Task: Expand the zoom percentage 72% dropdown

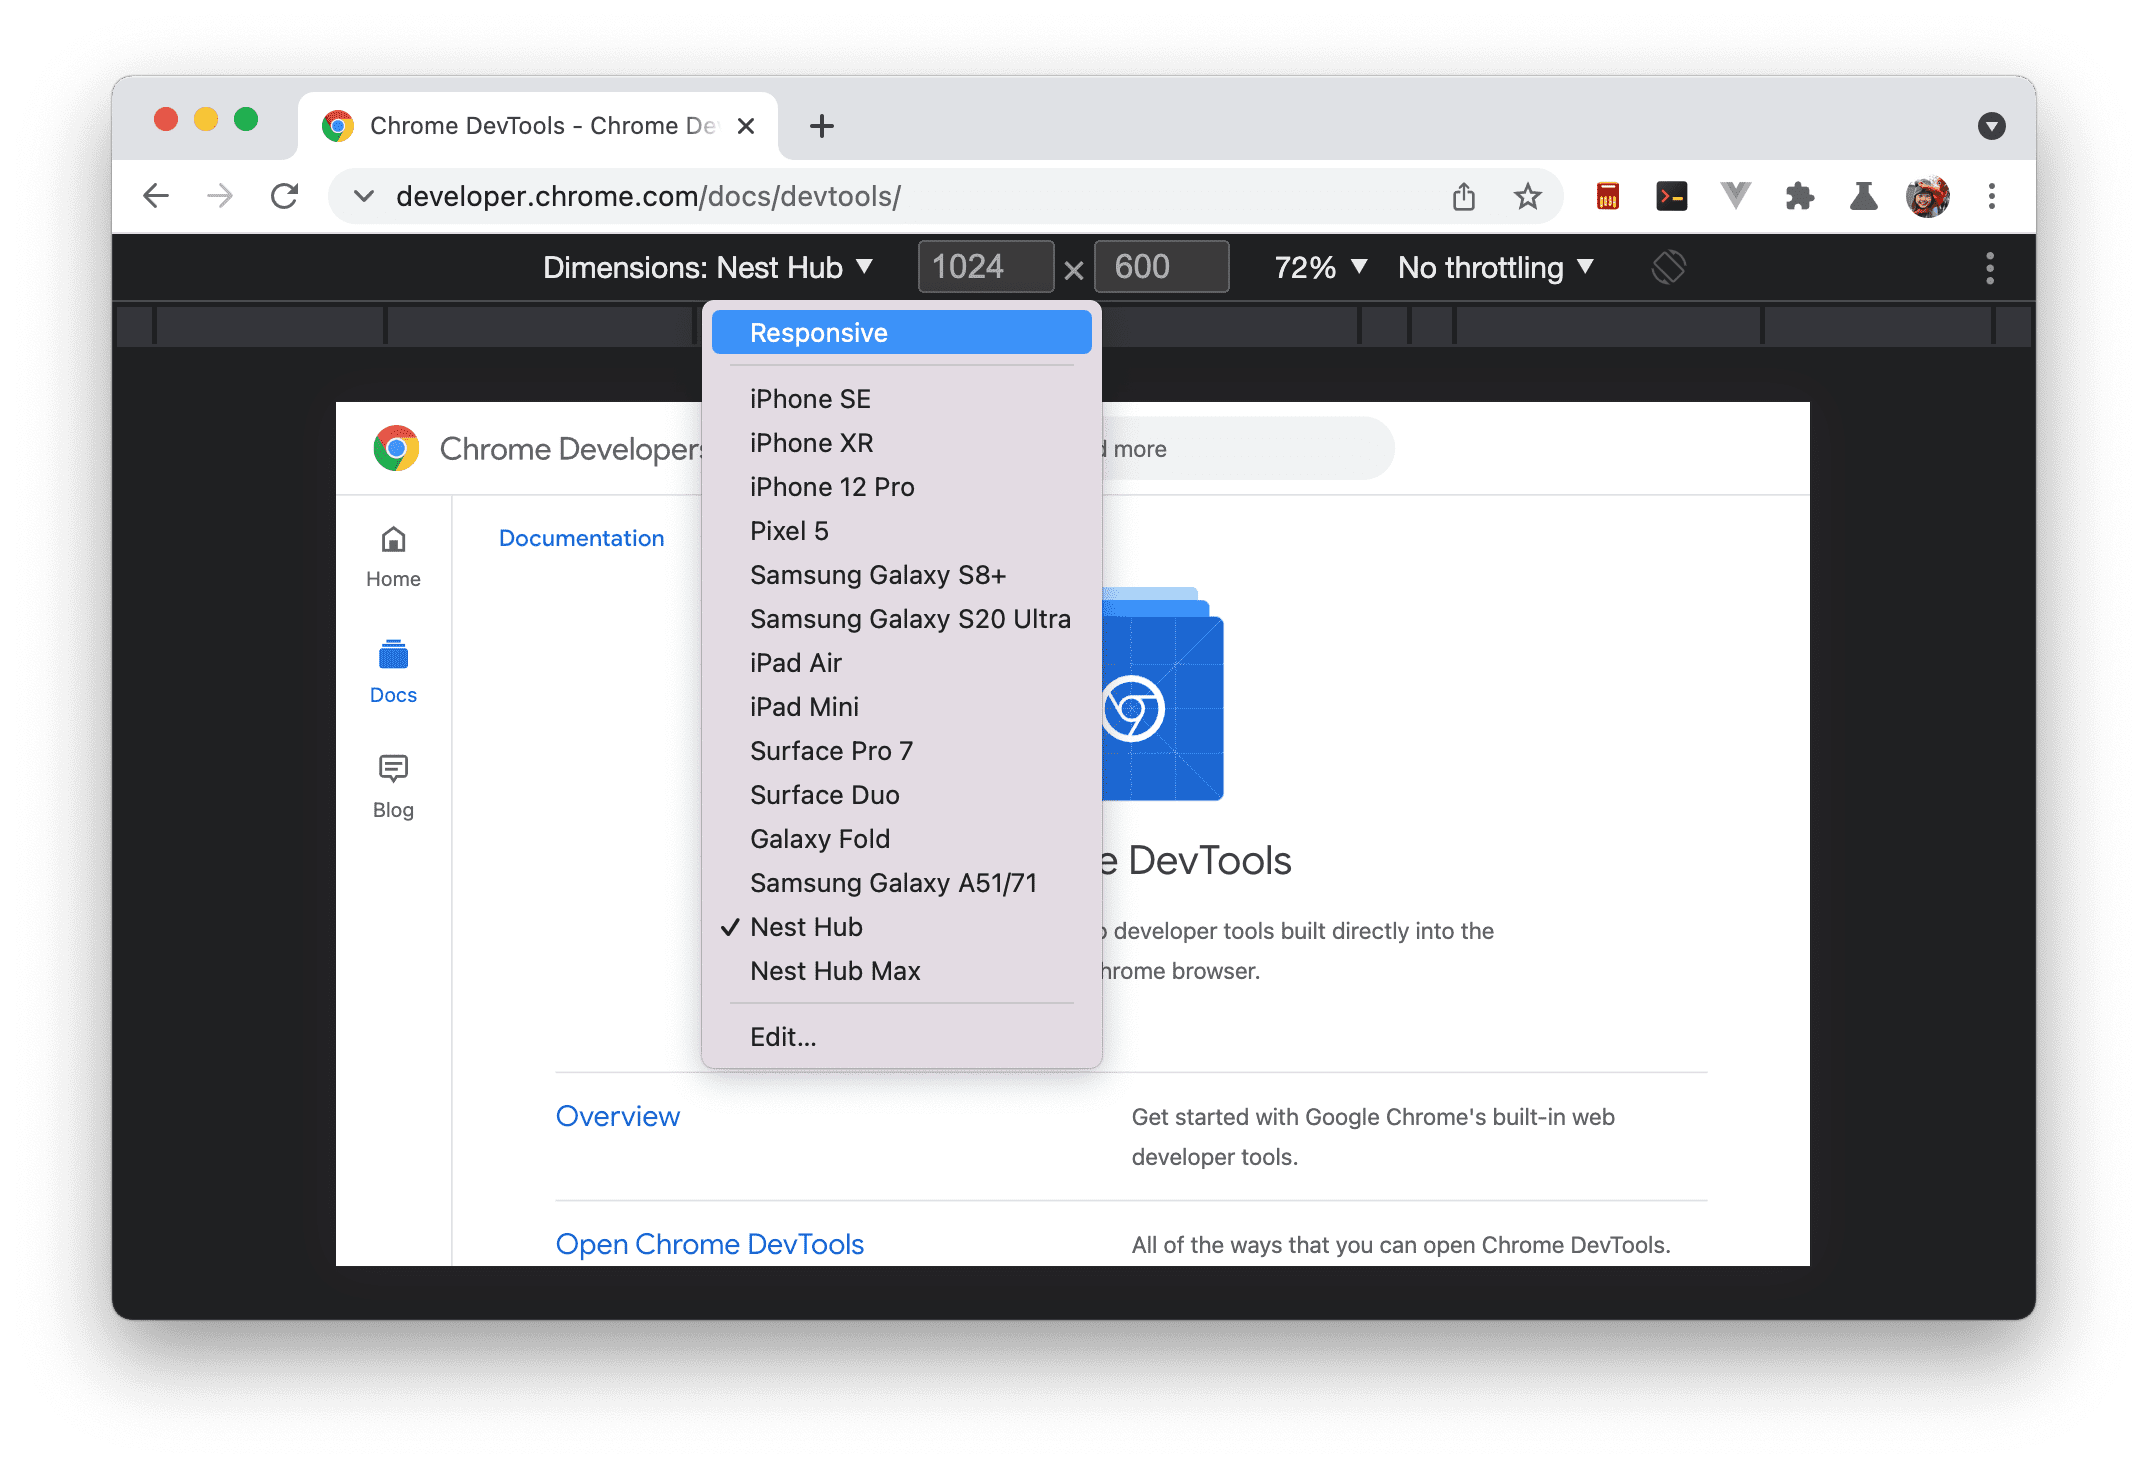Action: pos(1316,268)
